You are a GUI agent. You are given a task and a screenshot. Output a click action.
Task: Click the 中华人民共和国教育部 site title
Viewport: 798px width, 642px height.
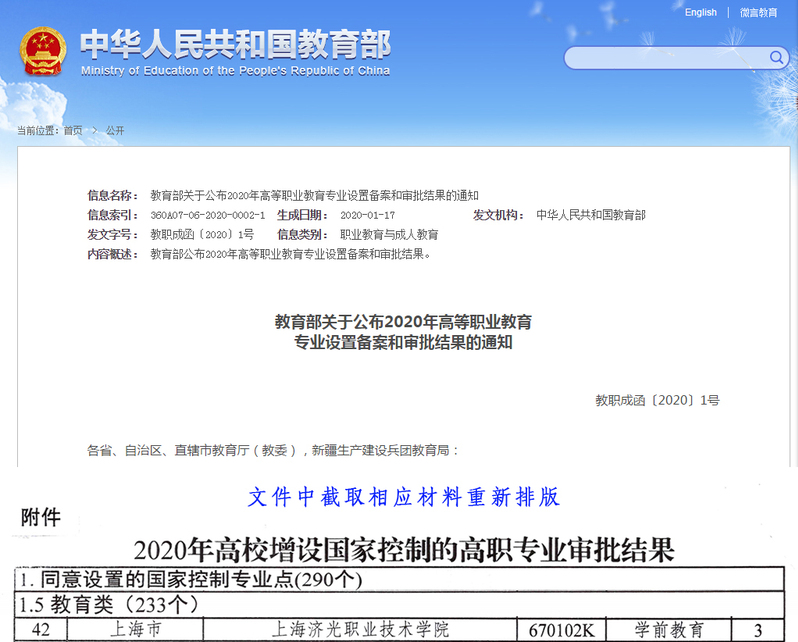235,44
